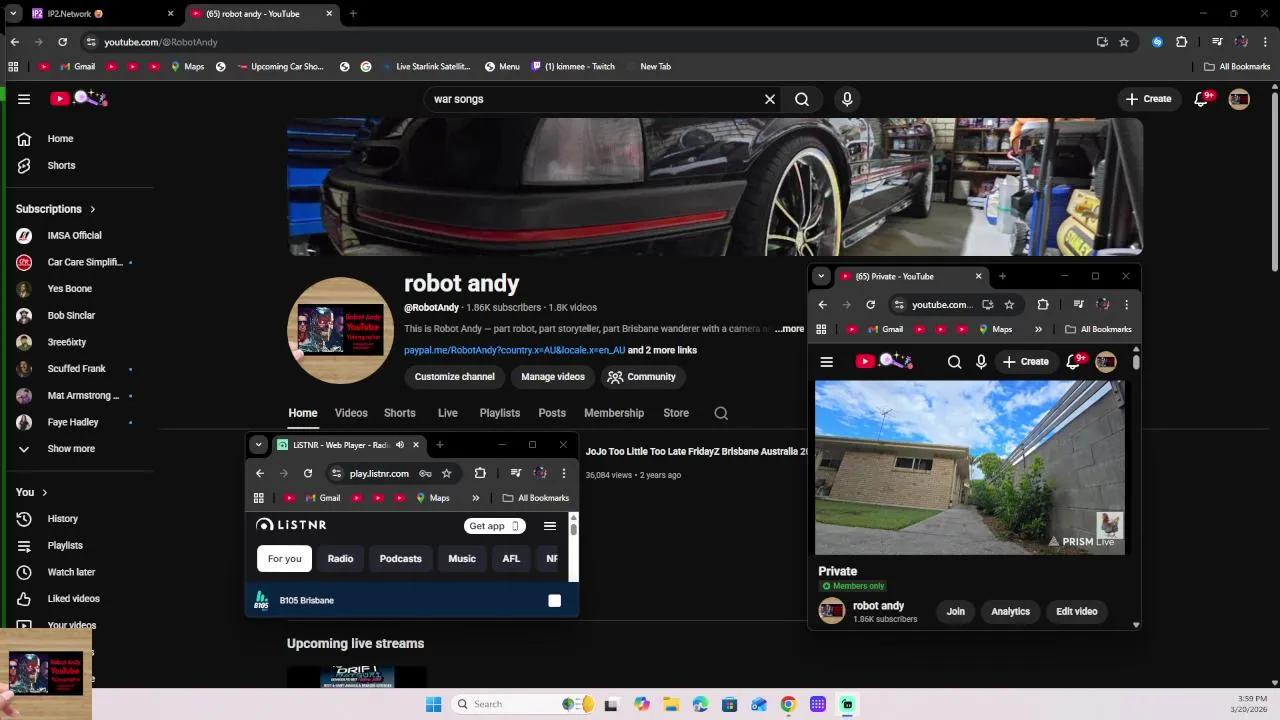The height and width of the screenshot is (720, 1280).
Task: Open hamburger guide menu in Private YouTube window
Action: coord(827,362)
